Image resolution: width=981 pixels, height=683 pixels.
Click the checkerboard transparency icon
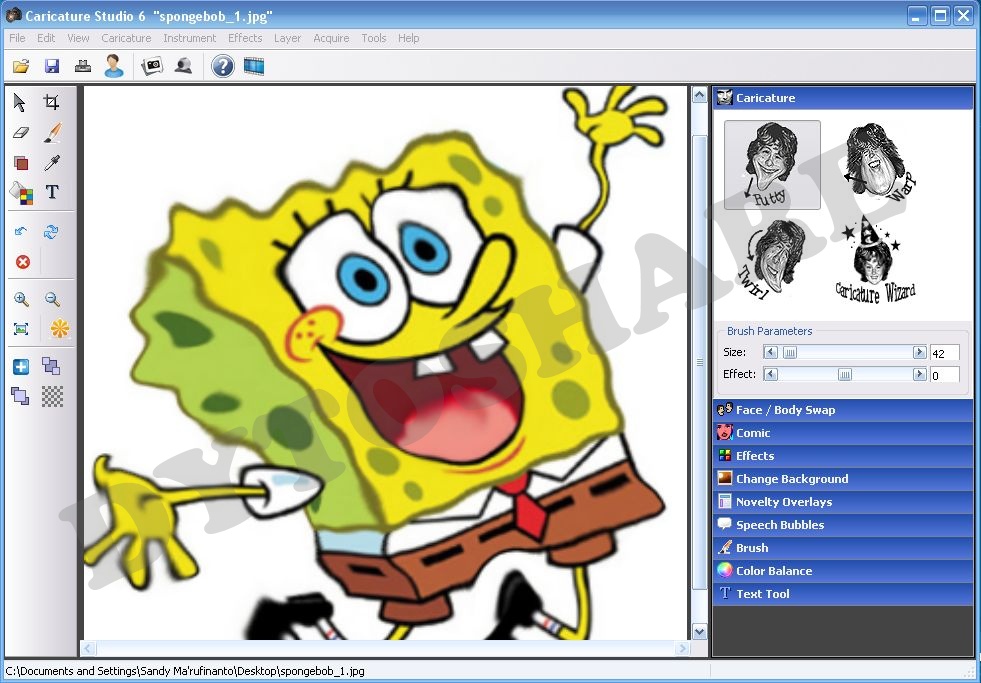tap(53, 396)
